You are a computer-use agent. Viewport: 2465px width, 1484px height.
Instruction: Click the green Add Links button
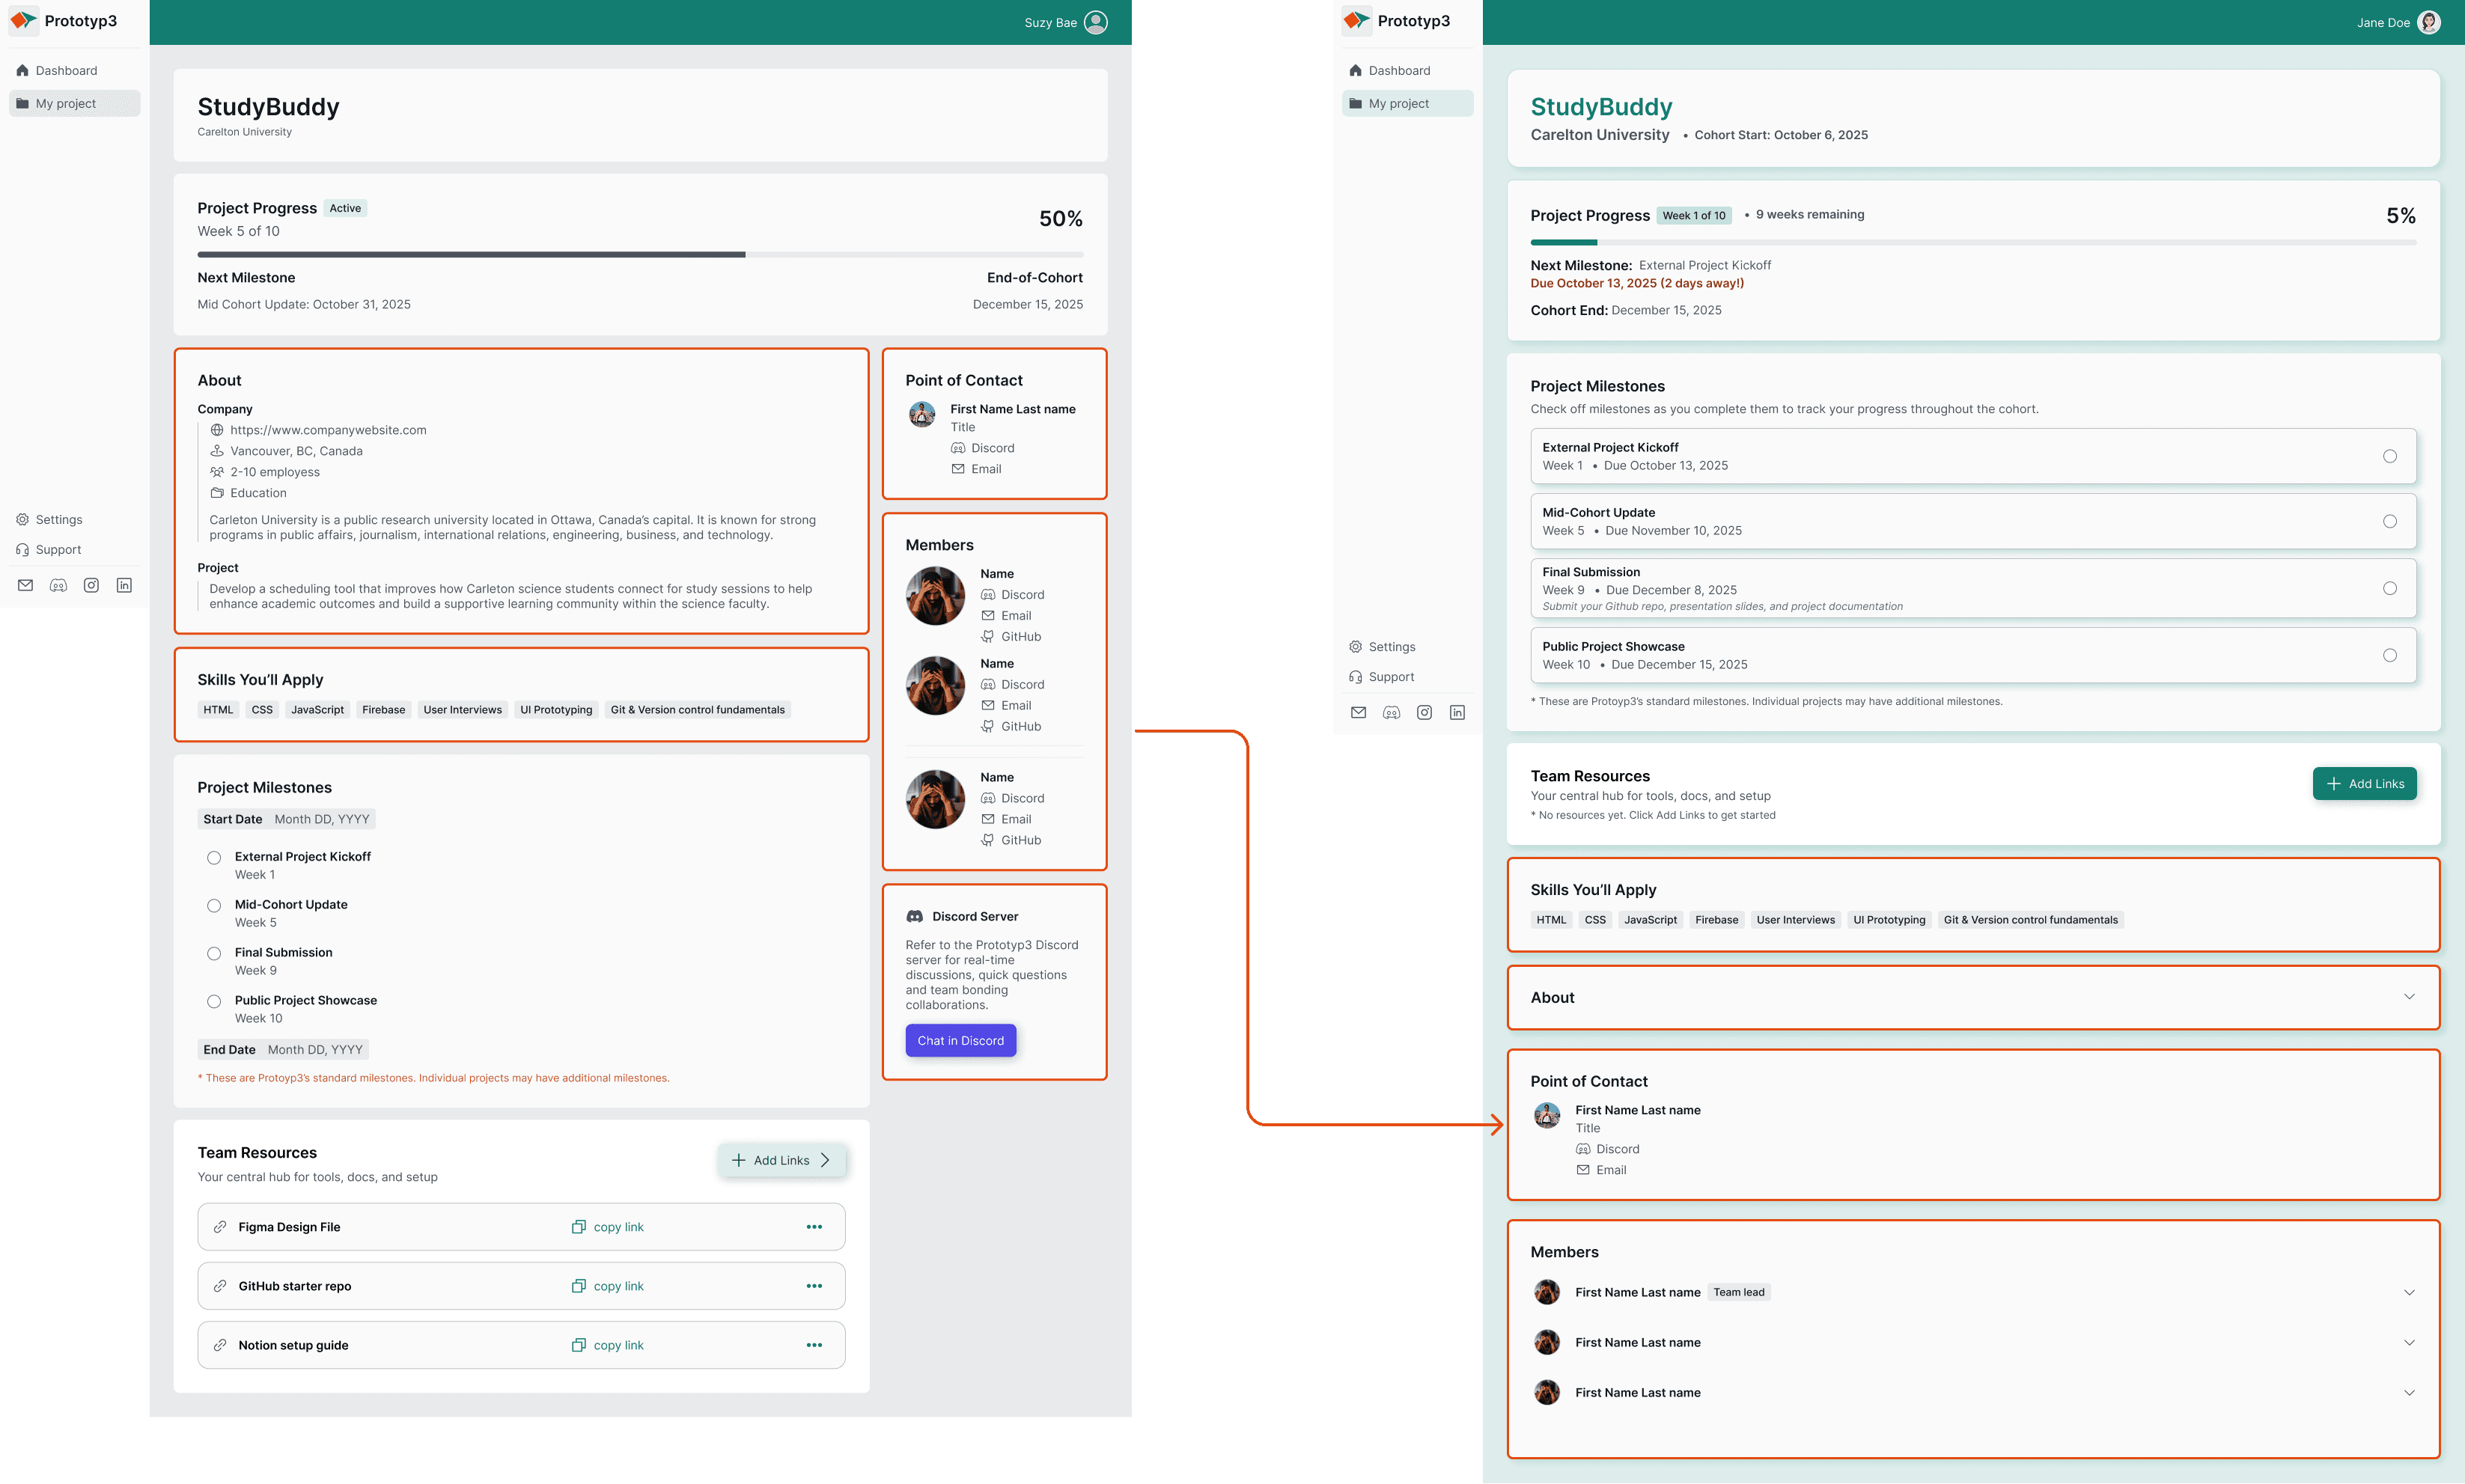(2364, 783)
